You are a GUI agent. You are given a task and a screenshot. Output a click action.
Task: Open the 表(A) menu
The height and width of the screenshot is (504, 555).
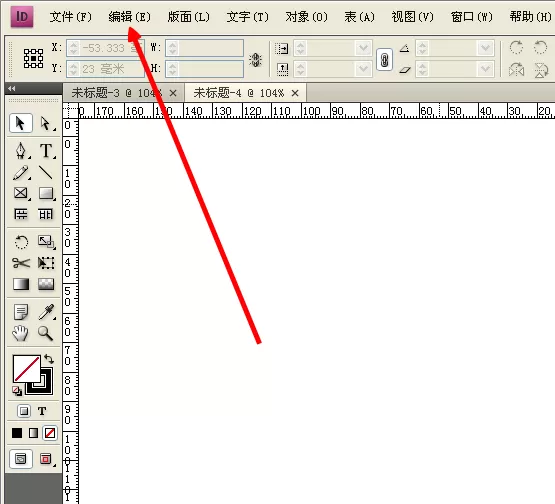359,17
